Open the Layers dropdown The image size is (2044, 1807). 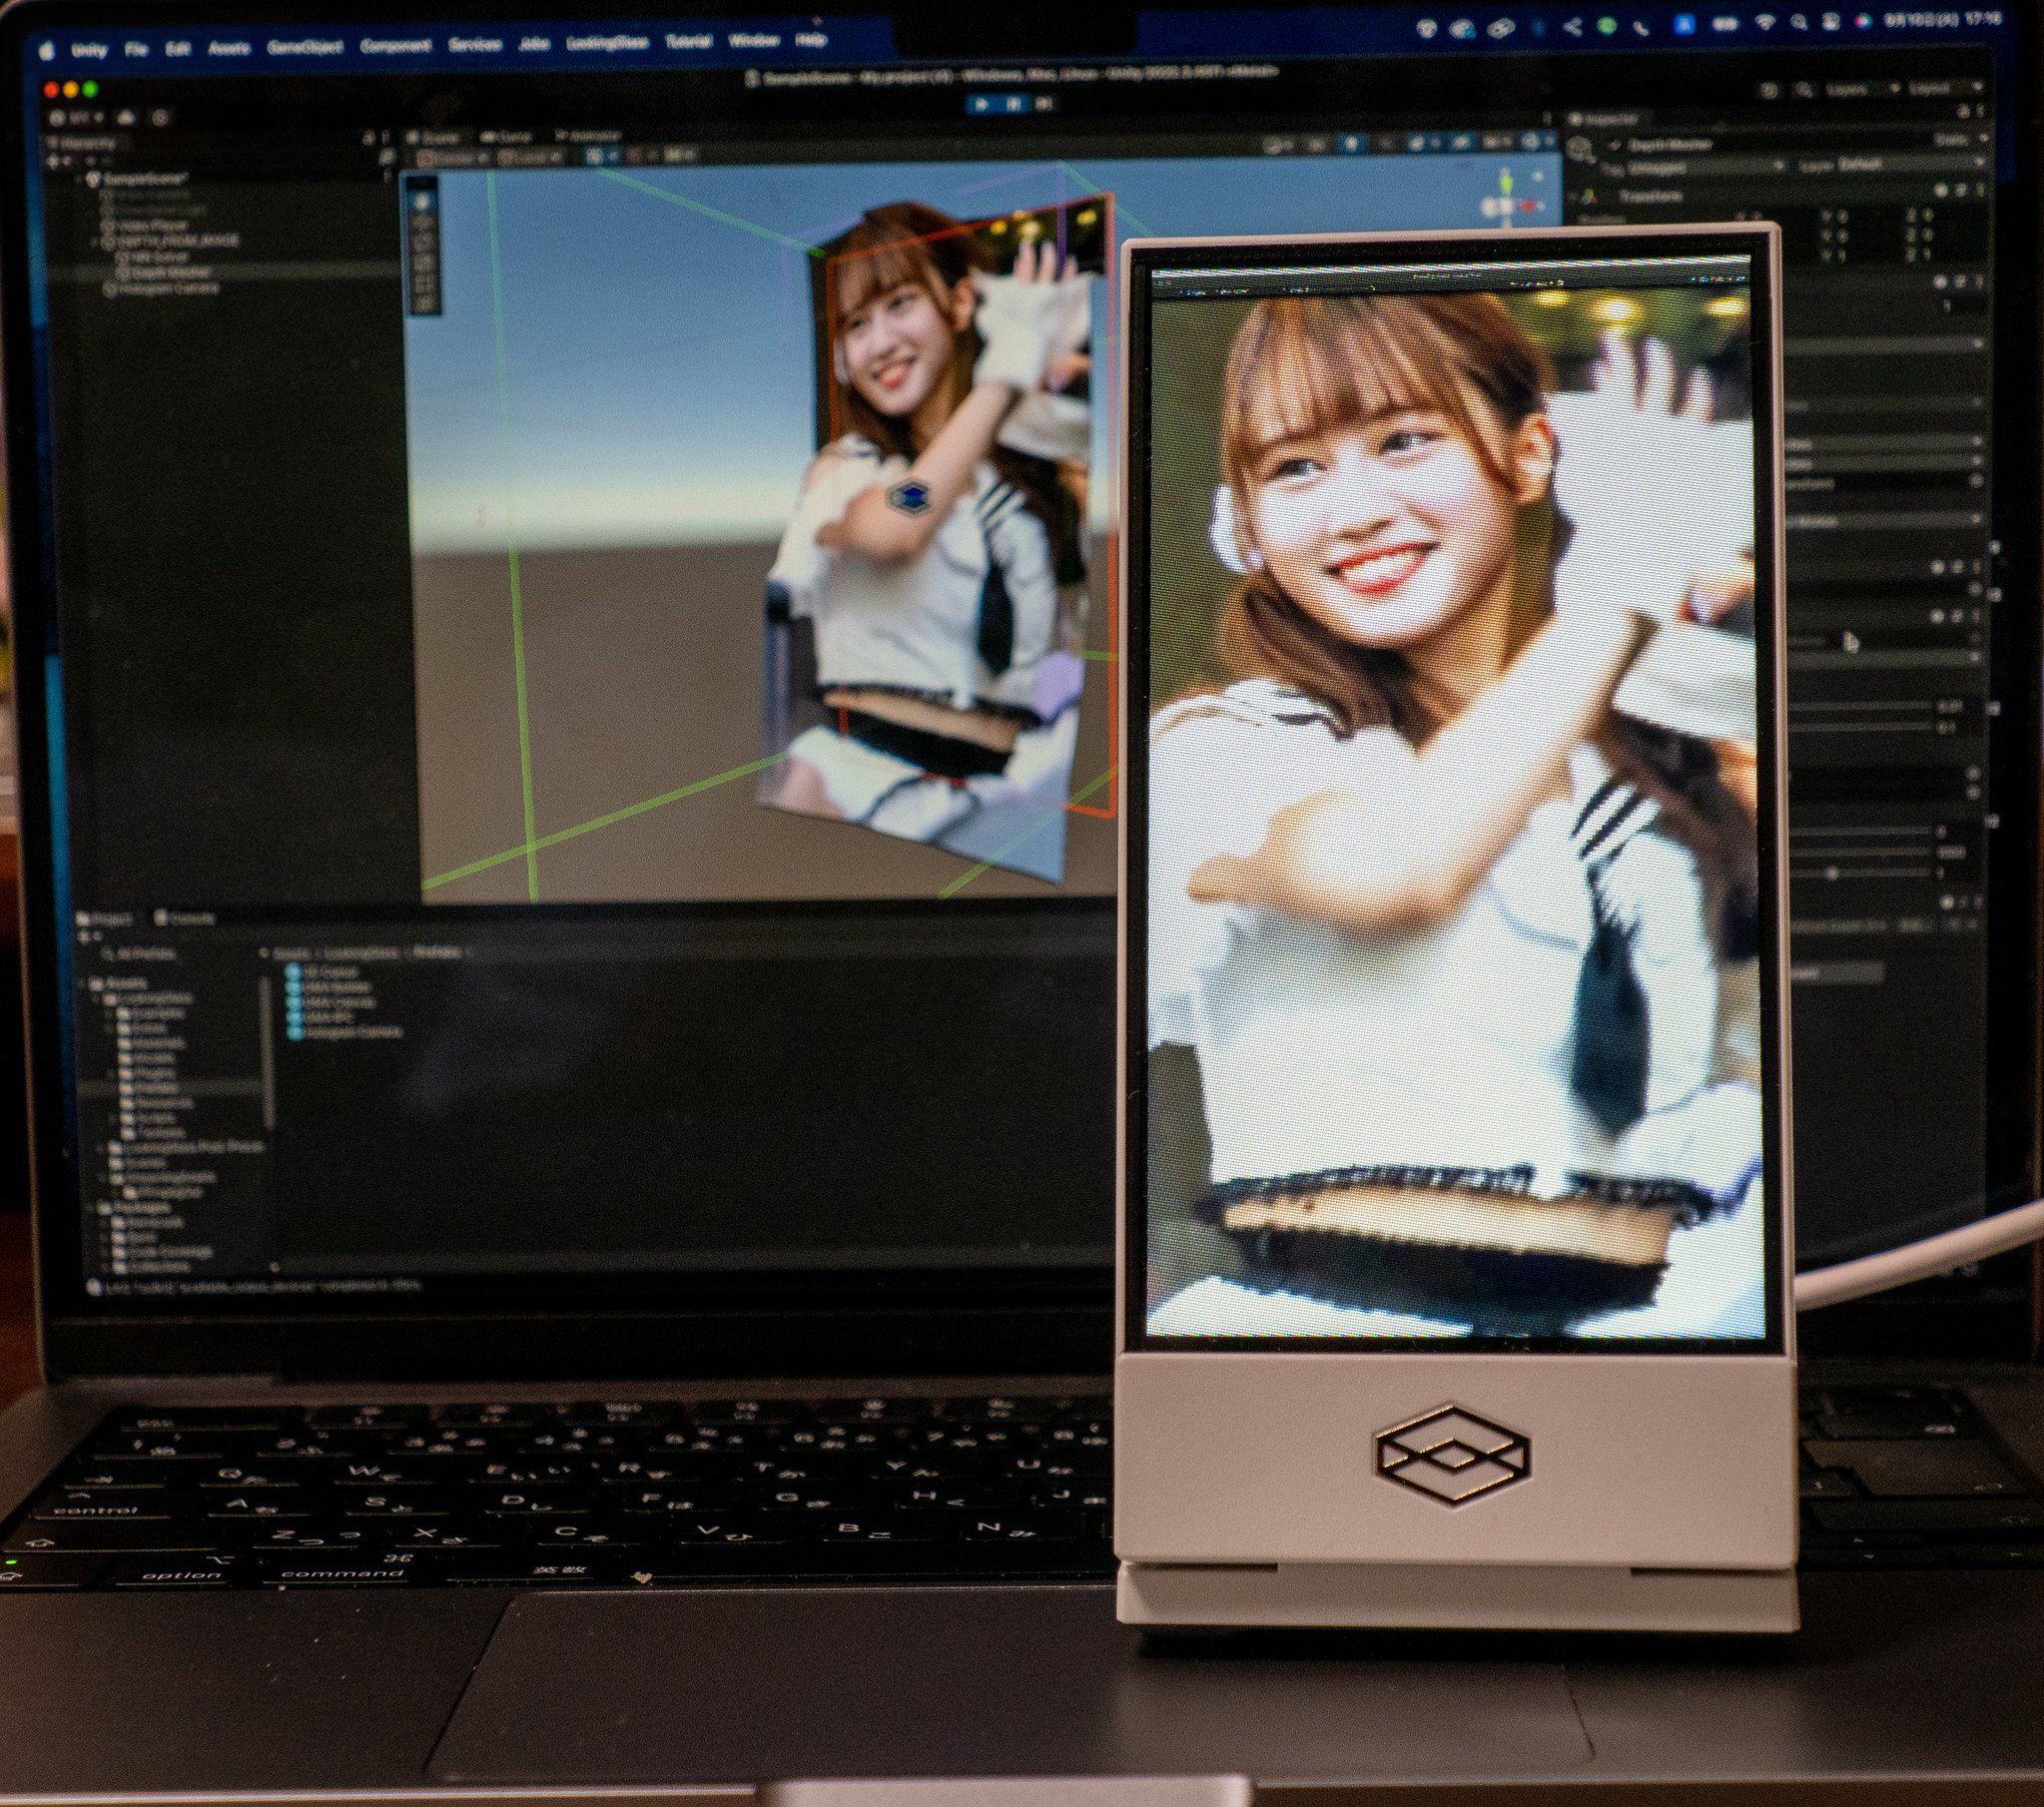pyautogui.click(x=1862, y=90)
